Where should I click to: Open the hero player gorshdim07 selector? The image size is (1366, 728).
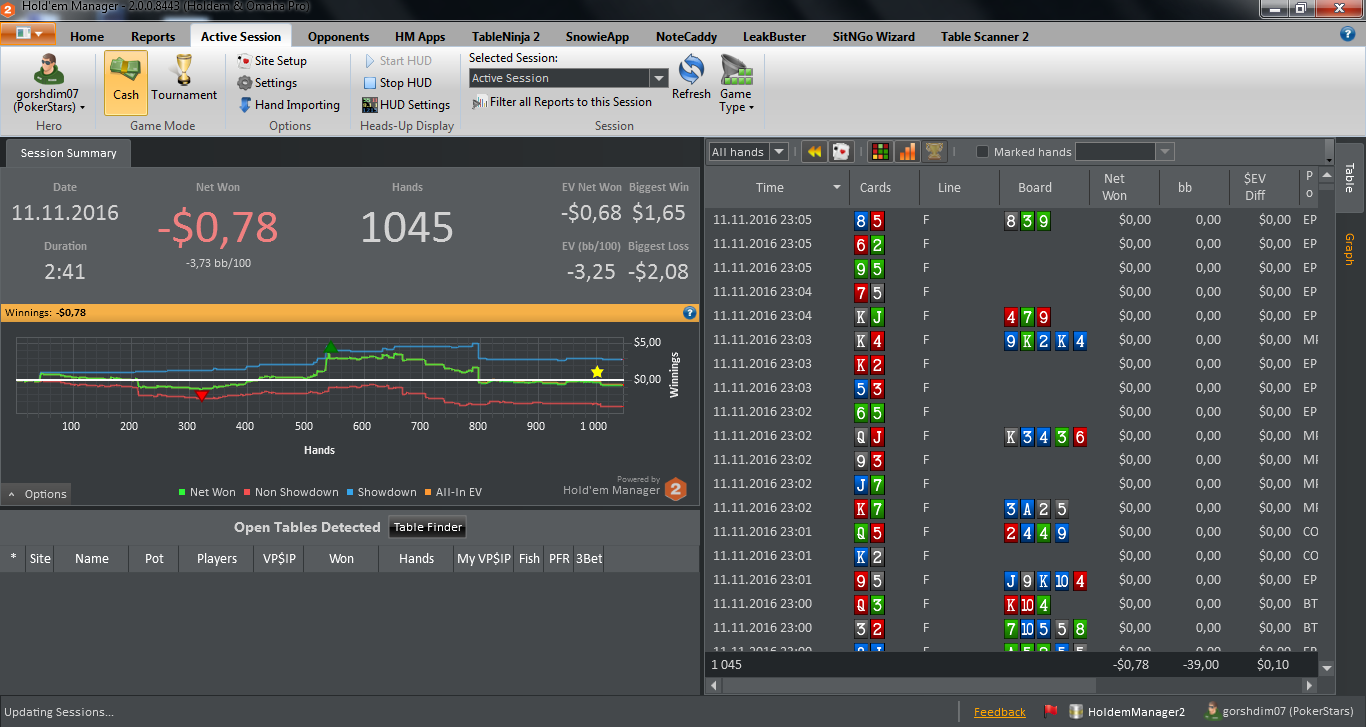[x=48, y=82]
